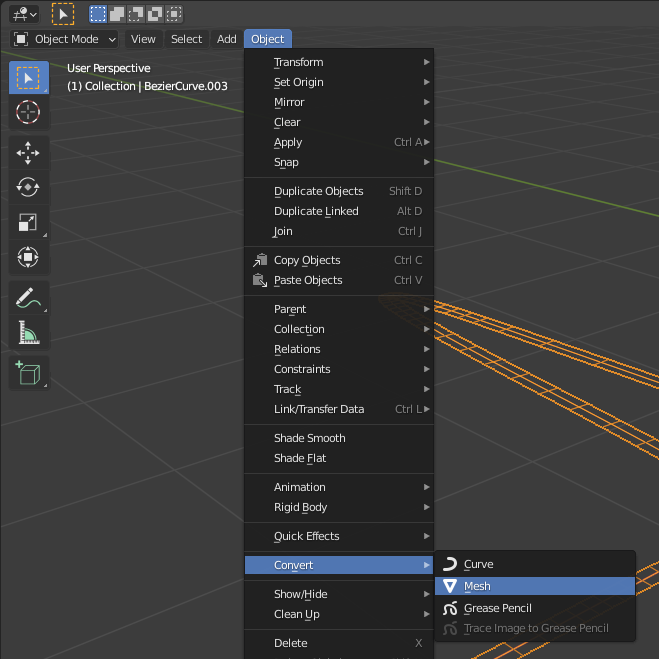Select the Scale tool

tap(29, 222)
